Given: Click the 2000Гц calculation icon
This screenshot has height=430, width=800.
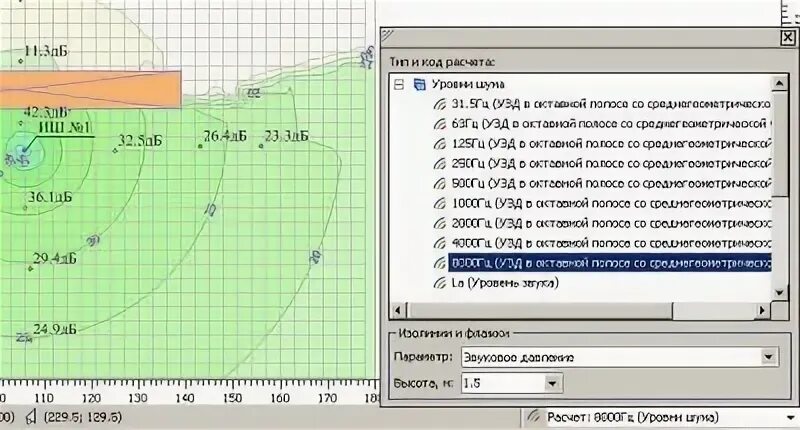Looking at the screenshot, I should pyautogui.click(x=440, y=223).
